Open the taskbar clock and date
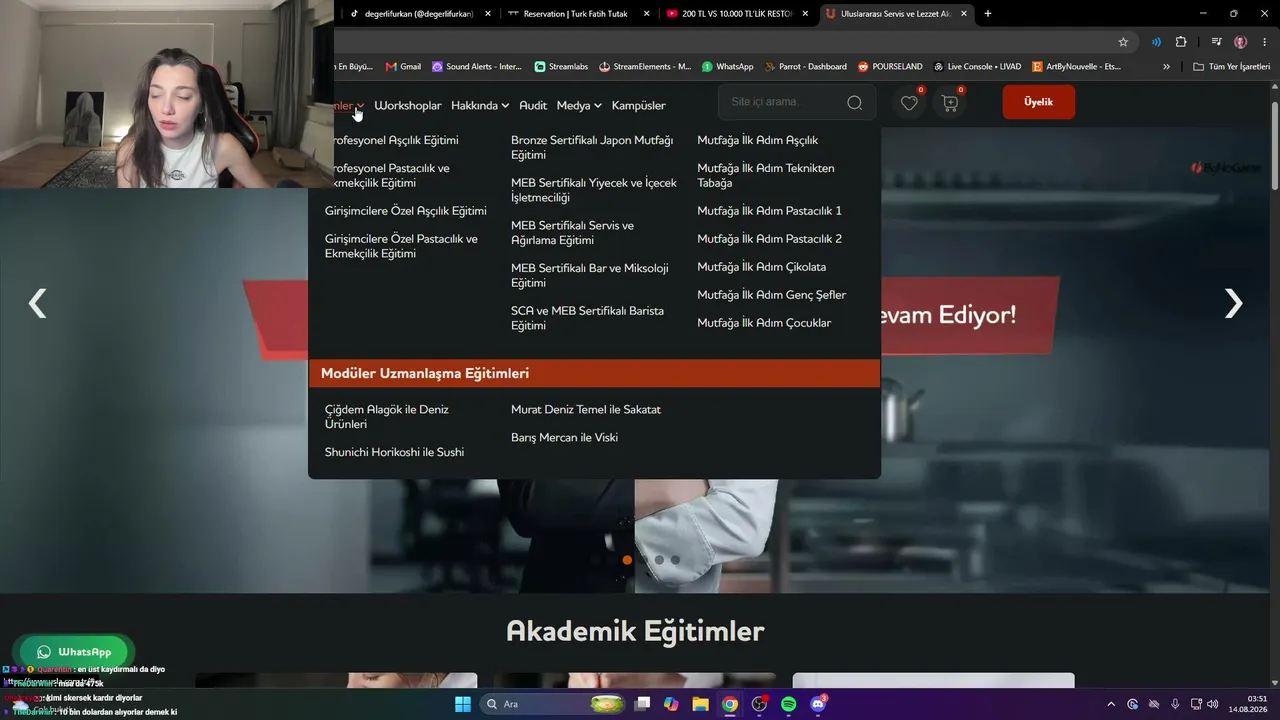Viewport: 1280px width, 720px height. point(1249,704)
